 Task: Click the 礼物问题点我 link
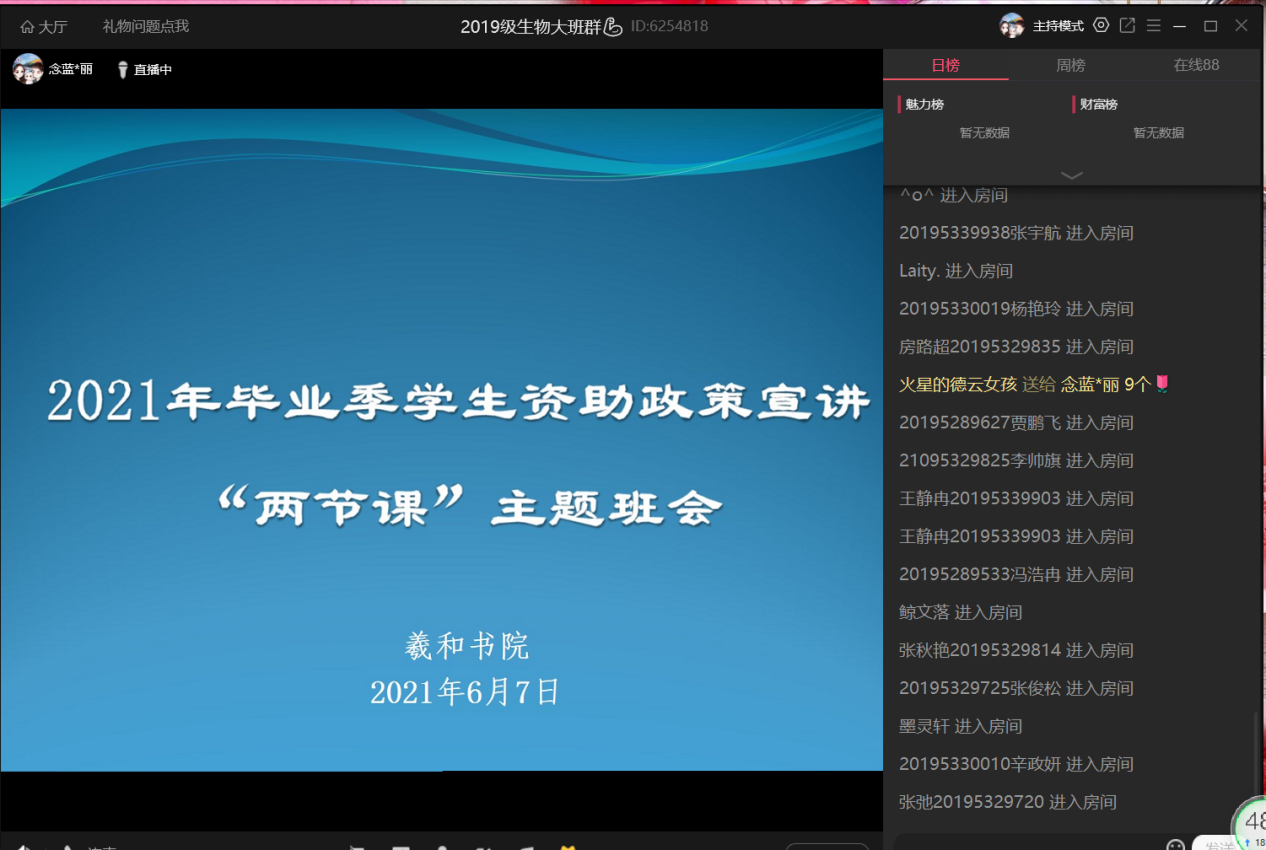tap(145, 27)
